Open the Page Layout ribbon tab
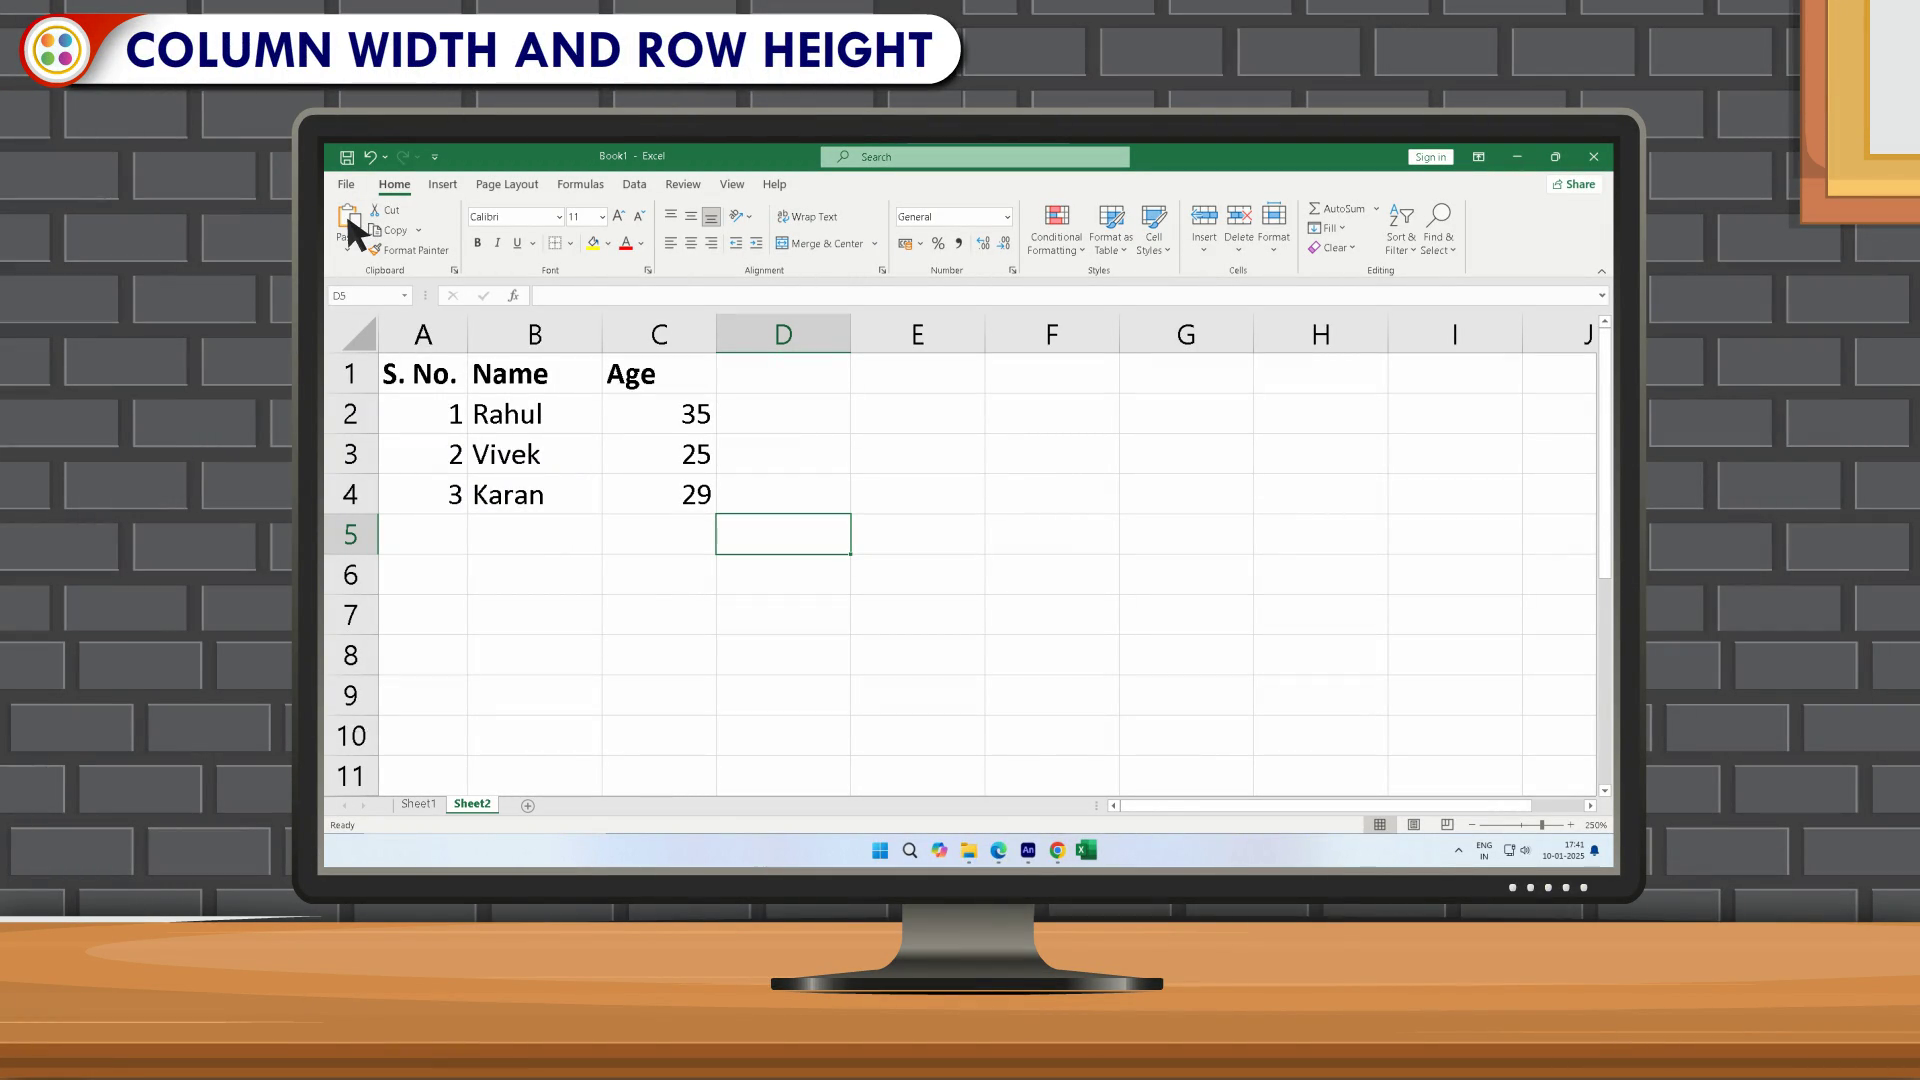 pyautogui.click(x=506, y=185)
